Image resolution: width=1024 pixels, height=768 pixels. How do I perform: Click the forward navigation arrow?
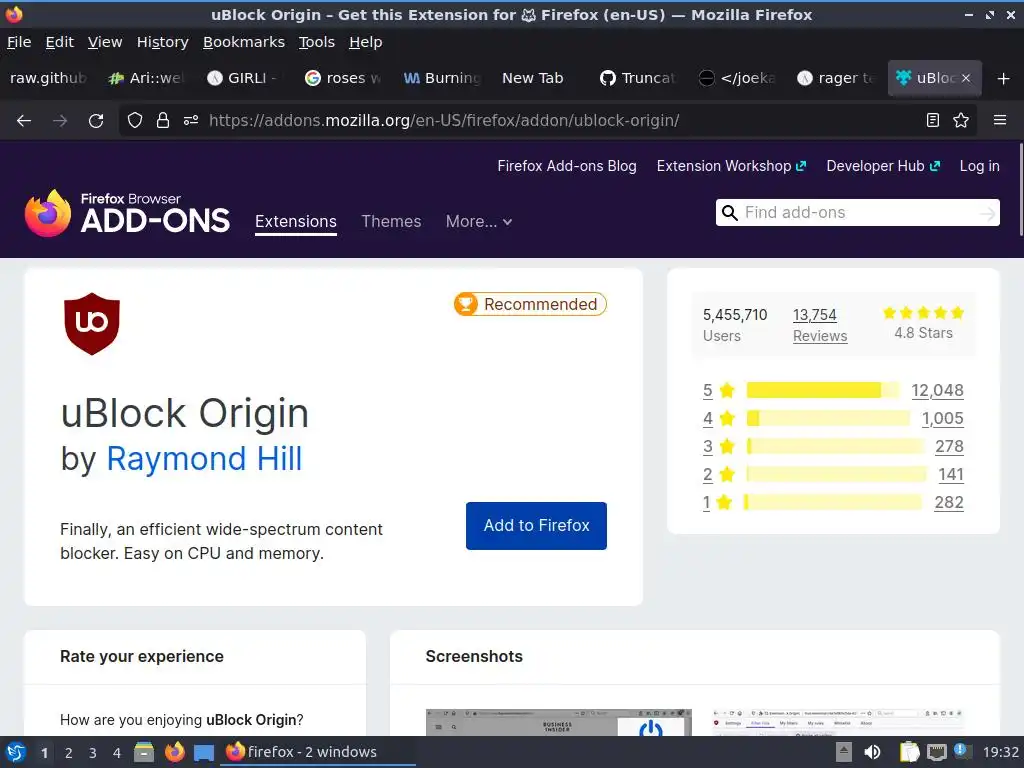[60, 121]
